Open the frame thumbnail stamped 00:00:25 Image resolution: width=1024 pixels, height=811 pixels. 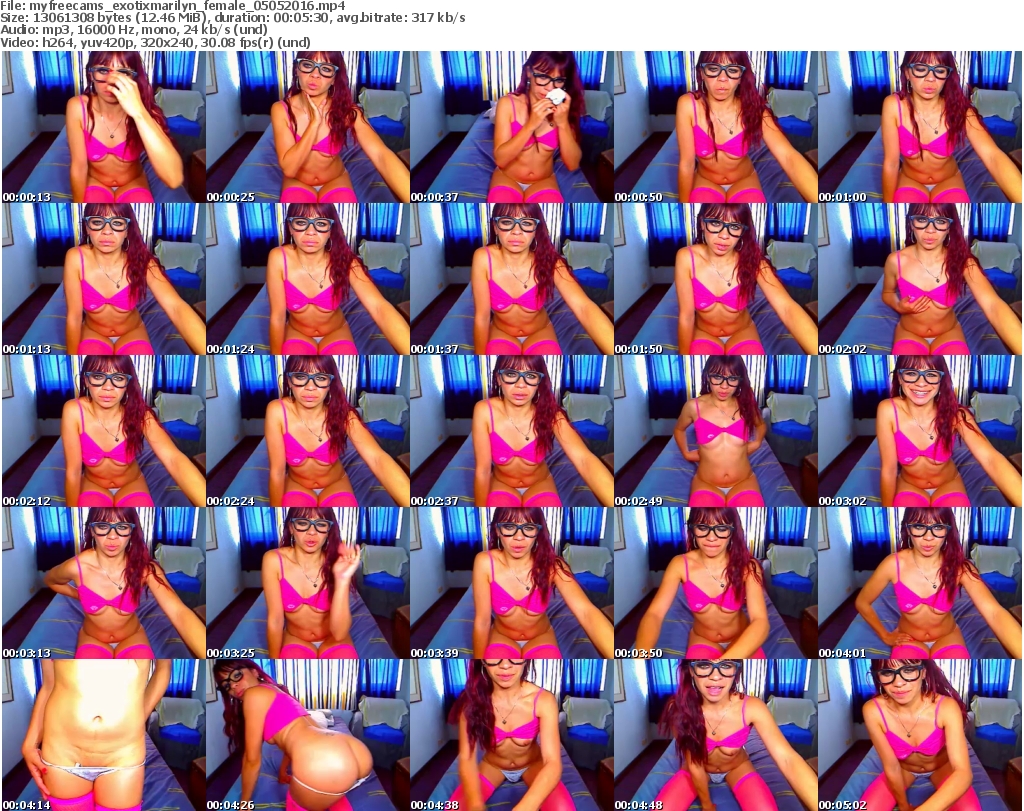(x=308, y=127)
